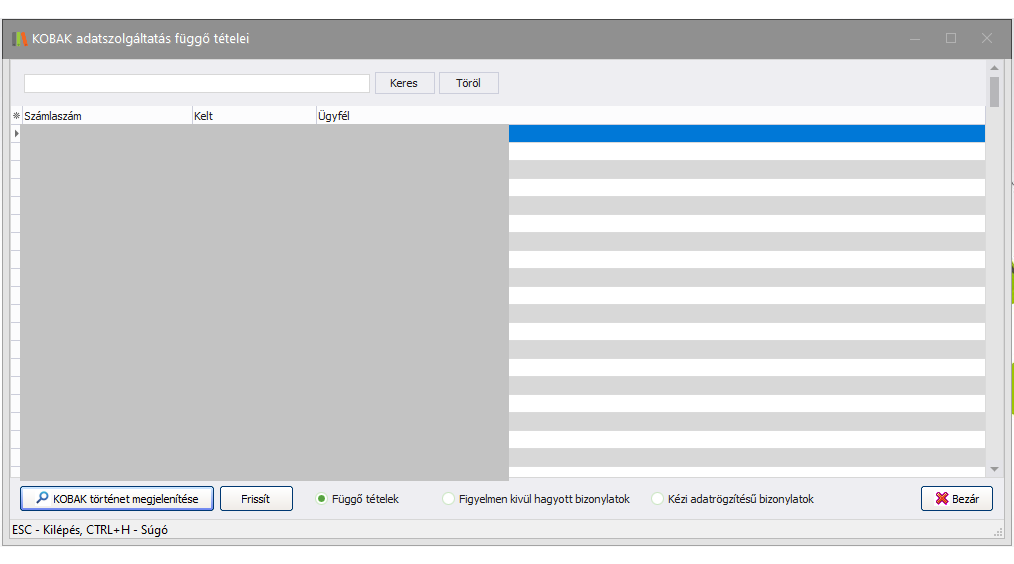The height and width of the screenshot is (564, 1014).
Task: Refresh the list with Frissít
Action: 256,499
